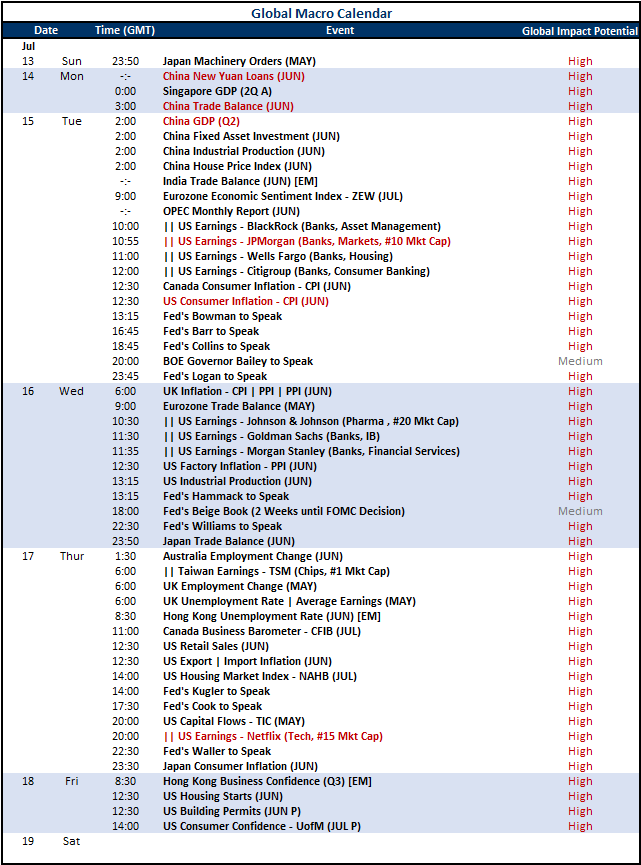Select 'Singapore GDP (2Q A)' row text
The width and height of the screenshot is (641, 865).
[x=217, y=91]
